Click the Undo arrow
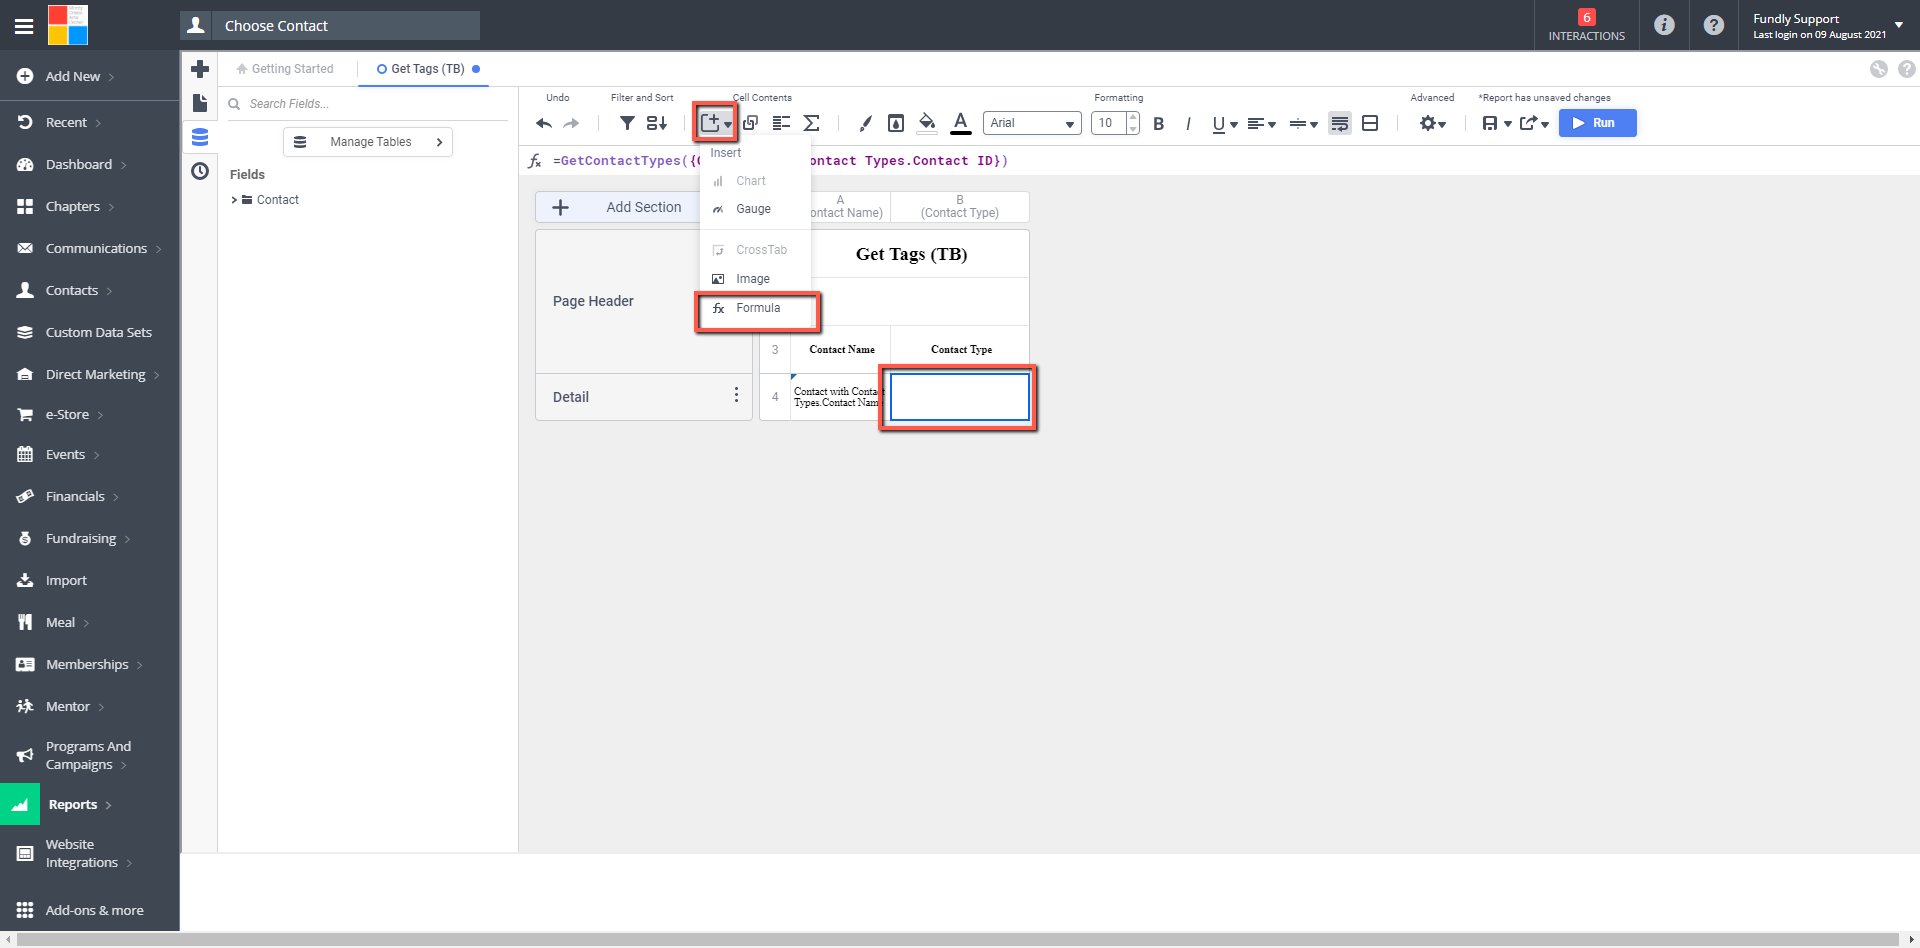 544,123
